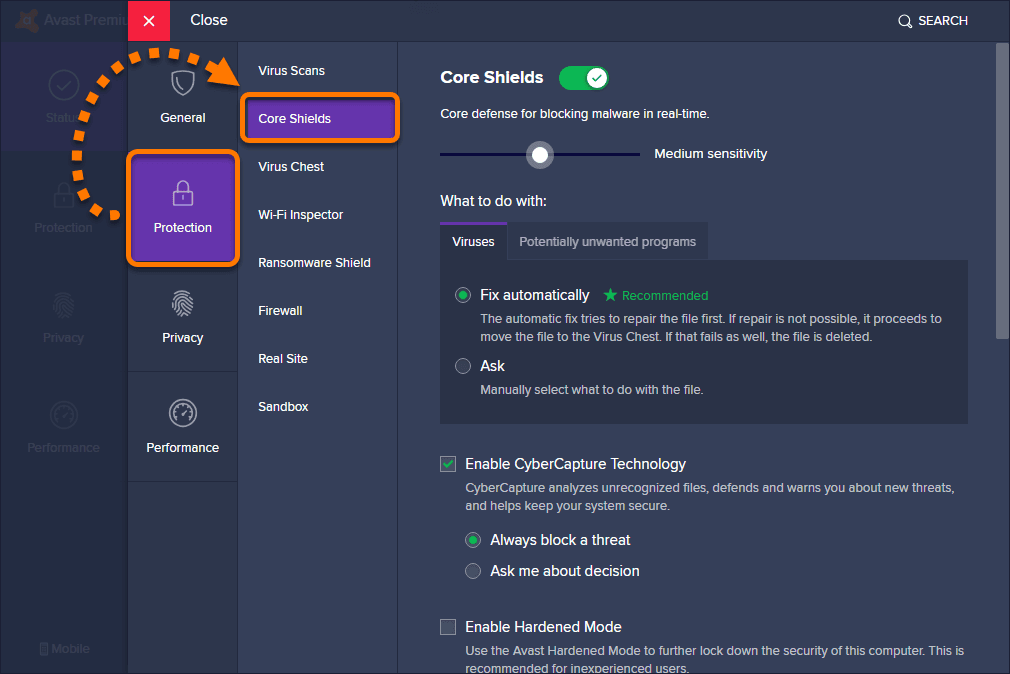1010x674 pixels.
Task: Open Firewall settings
Action: pos(280,311)
